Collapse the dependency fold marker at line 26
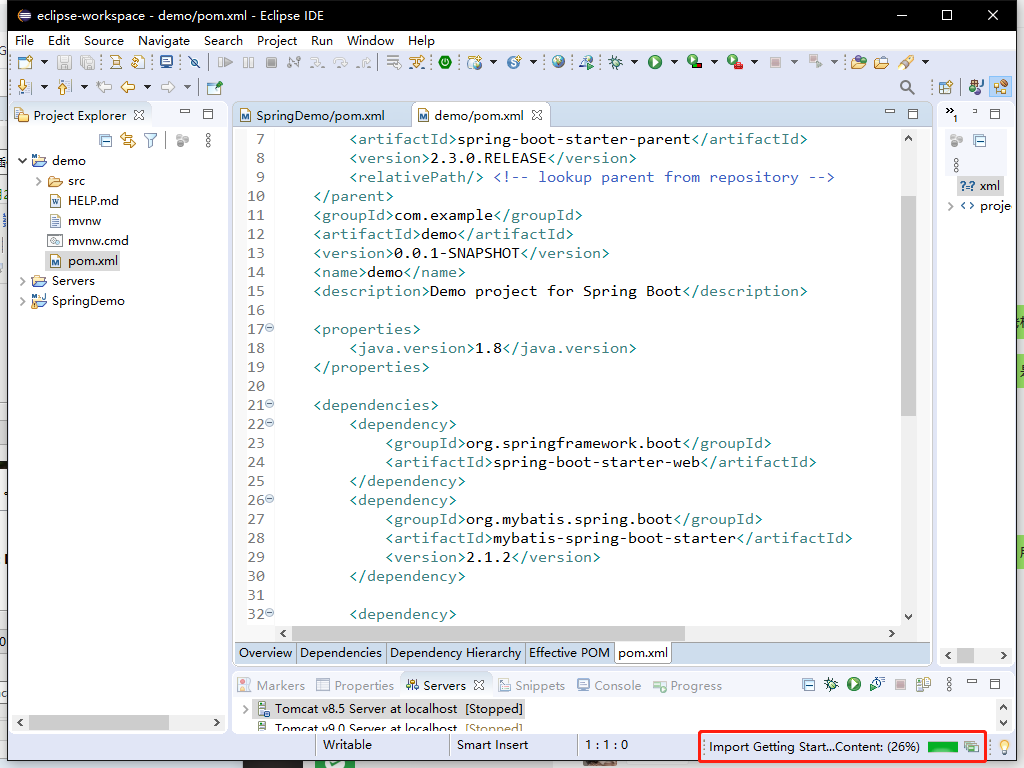The width and height of the screenshot is (1024, 768). click(270, 499)
